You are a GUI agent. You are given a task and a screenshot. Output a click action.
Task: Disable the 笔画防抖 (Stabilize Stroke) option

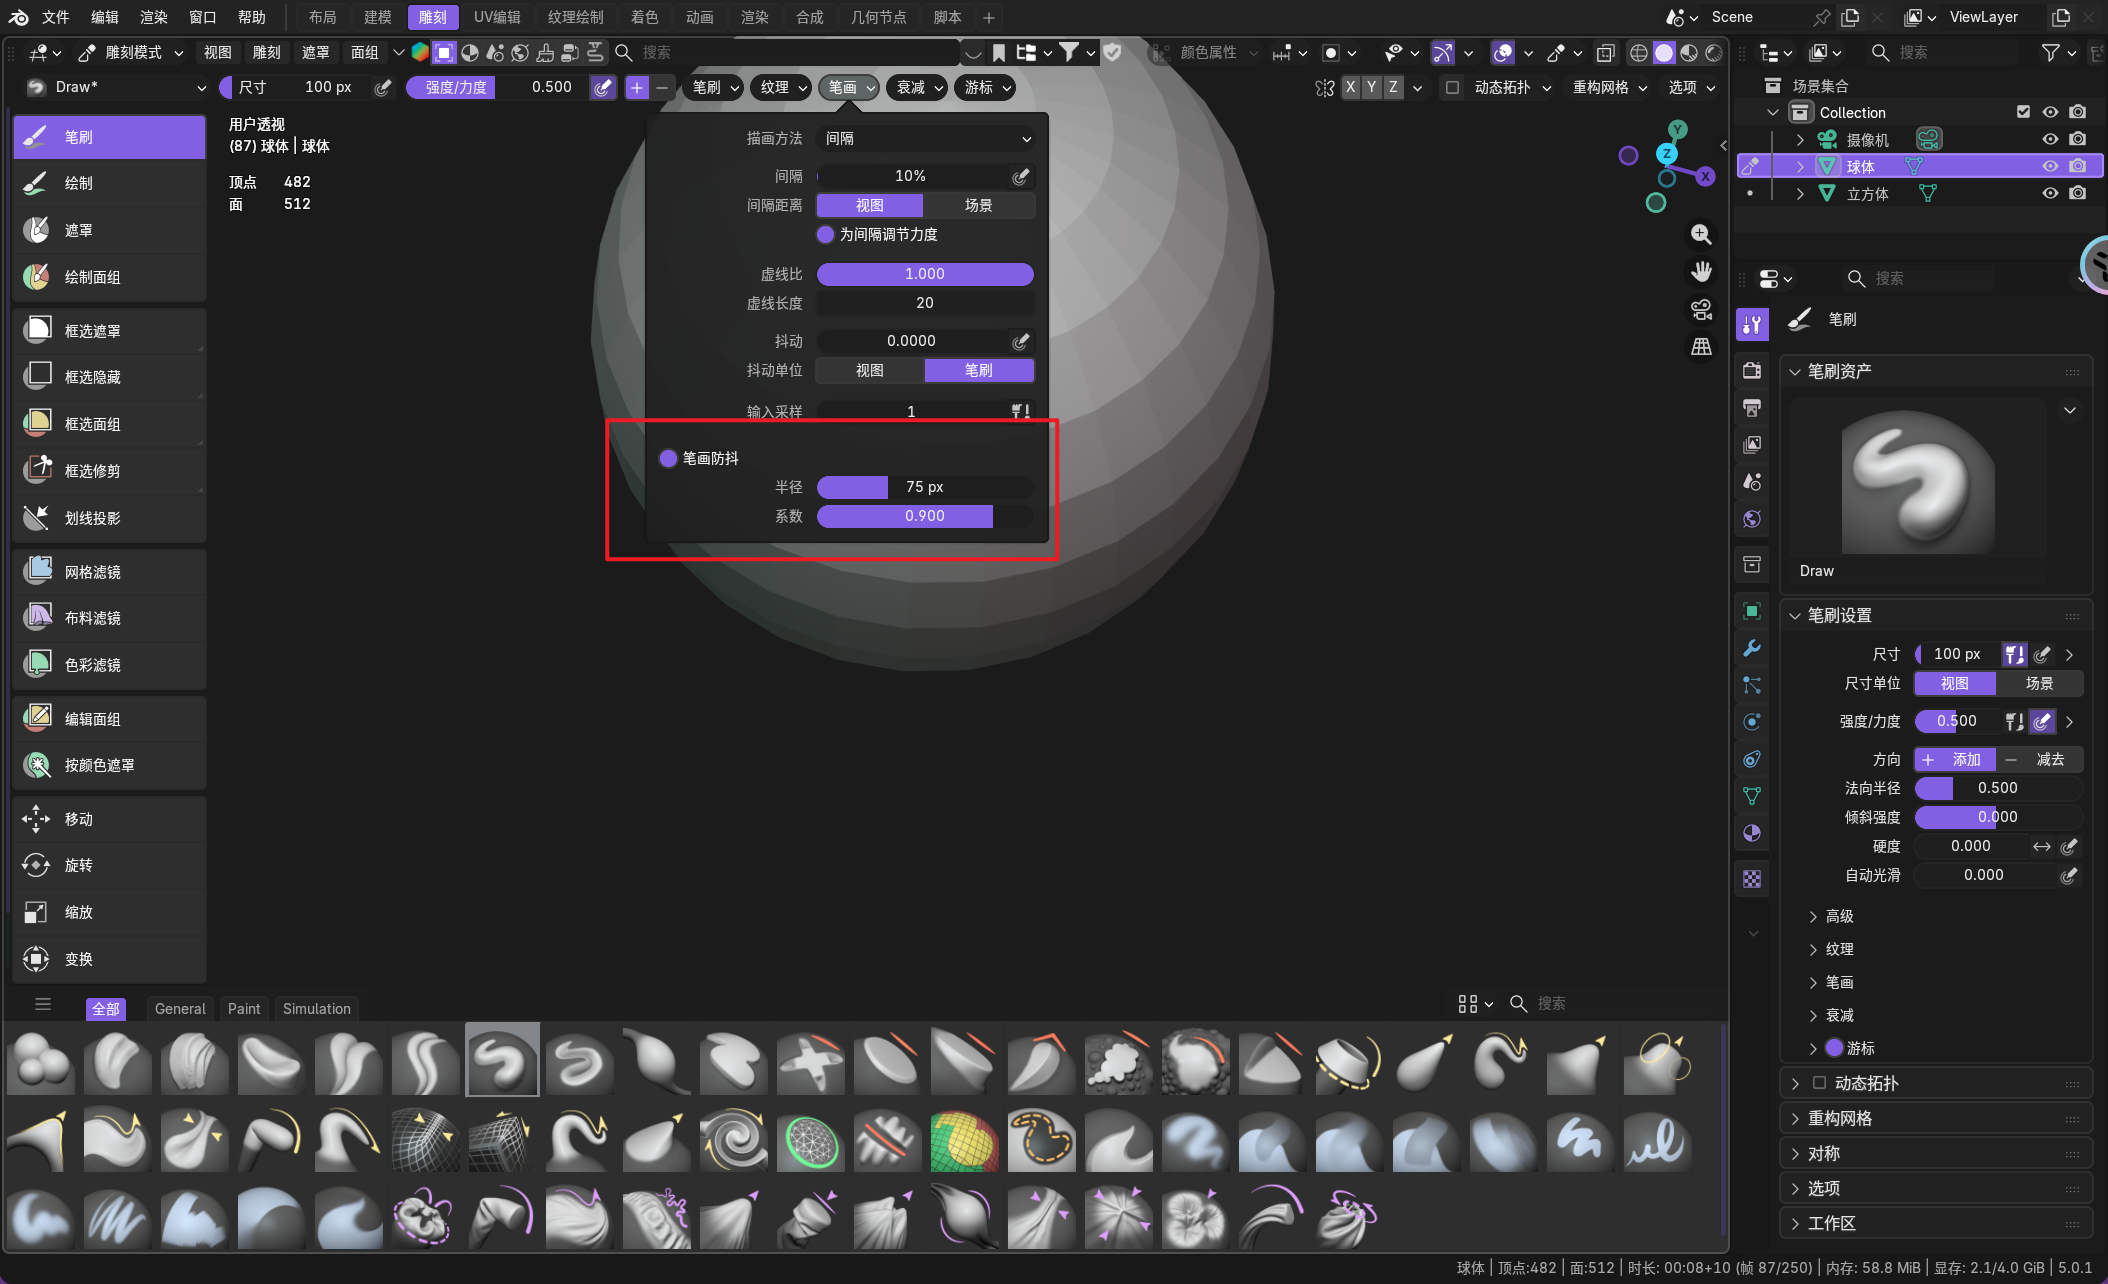668,458
